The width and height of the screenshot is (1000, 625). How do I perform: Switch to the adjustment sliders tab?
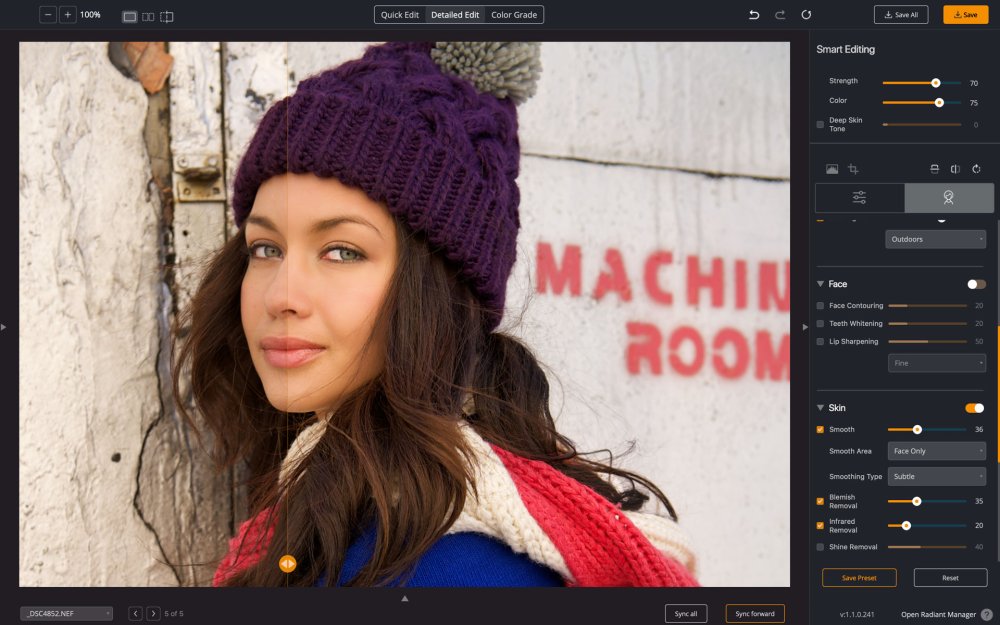tap(860, 198)
